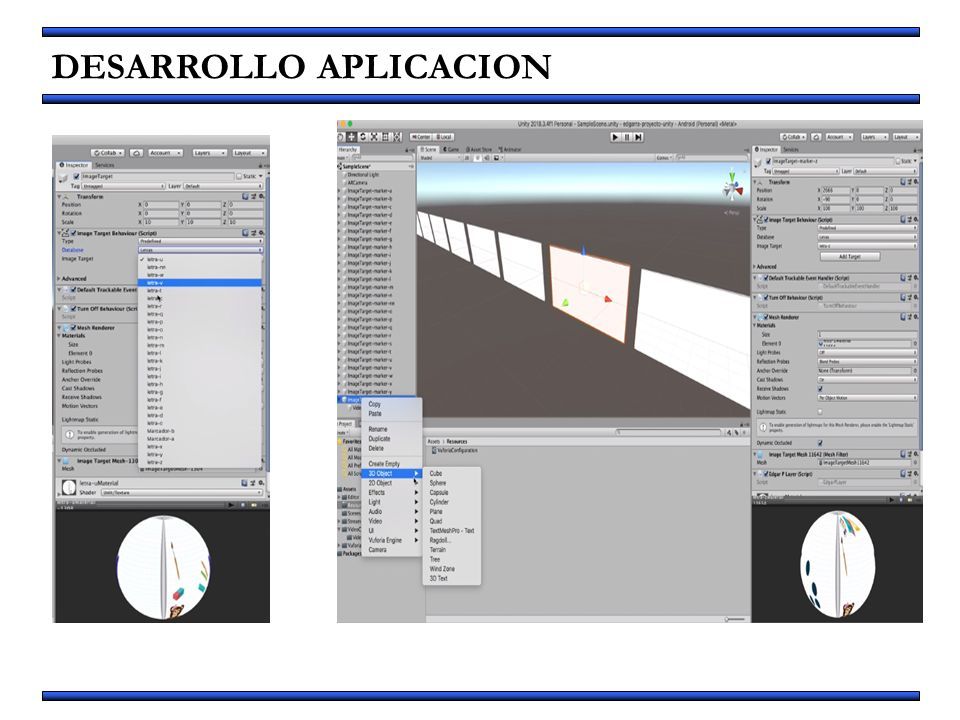The image size is (960, 720).
Task: Expand ImageTarget-marker-a in the Hierarchy
Action: tap(340, 191)
